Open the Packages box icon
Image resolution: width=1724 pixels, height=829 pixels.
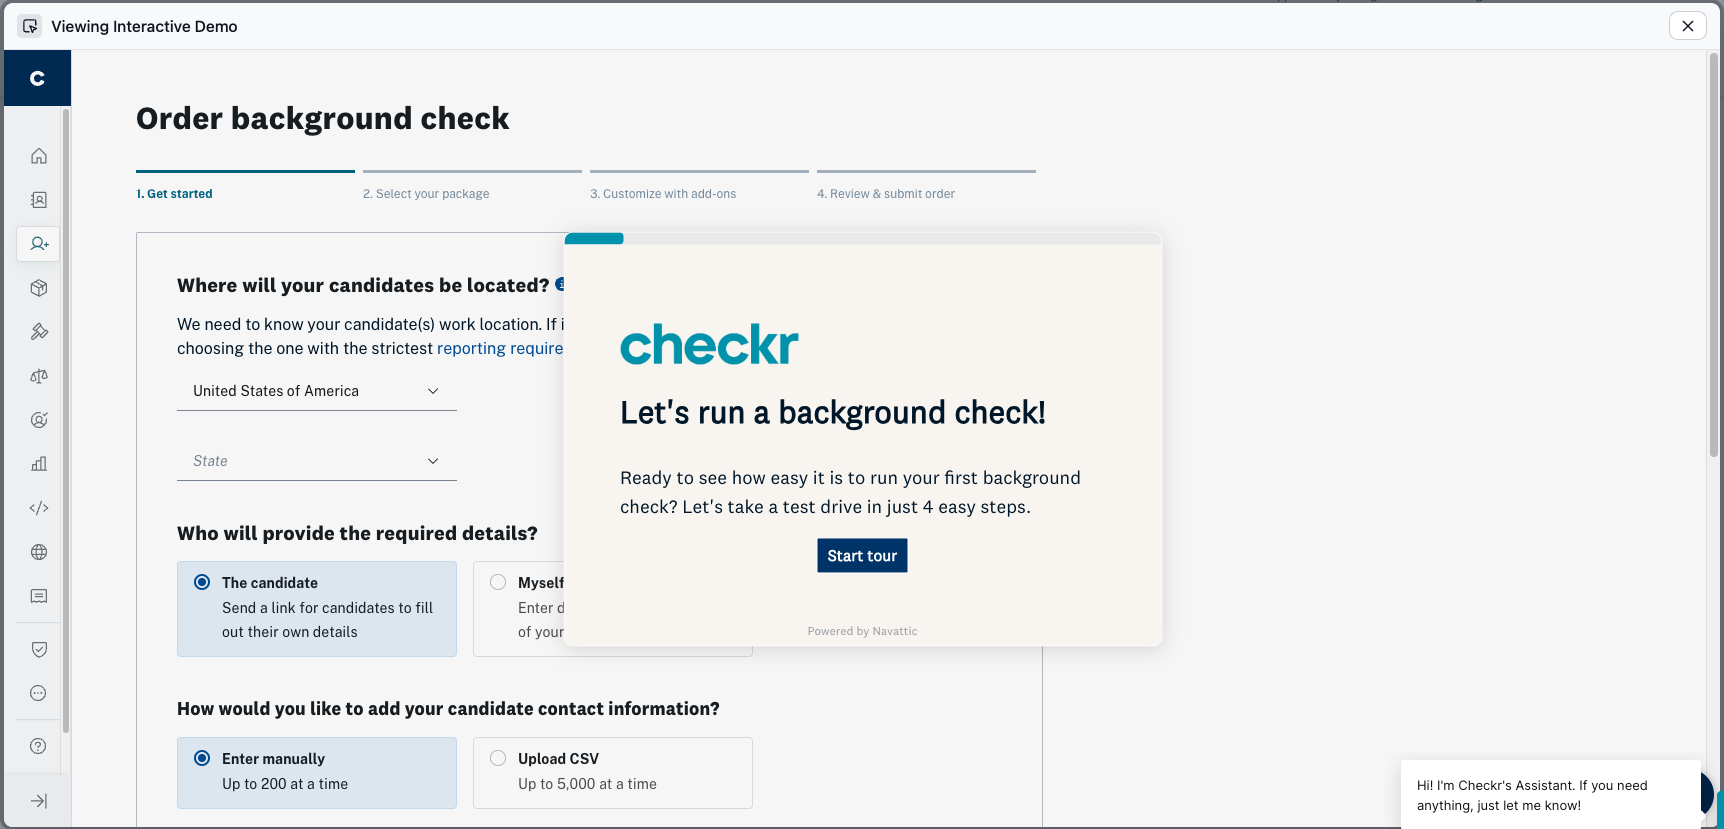[39, 288]
